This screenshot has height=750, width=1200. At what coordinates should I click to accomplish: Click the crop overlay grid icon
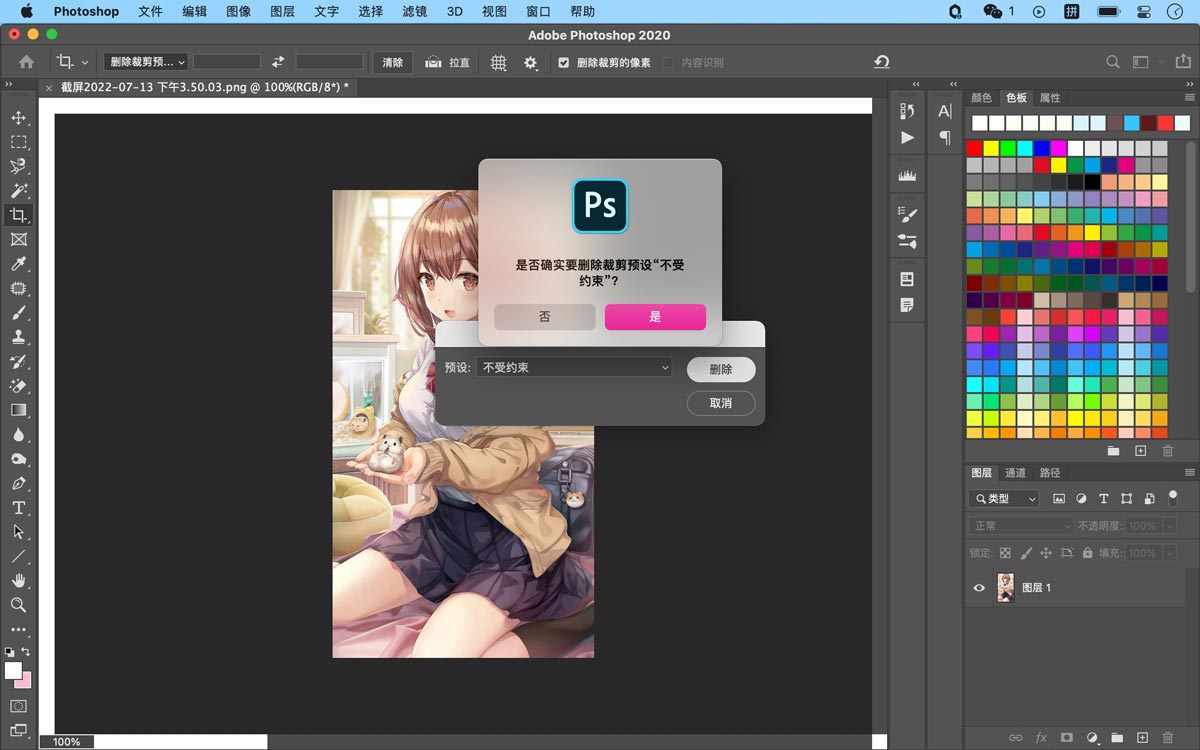pyautogui.click(x=498, y=62)
